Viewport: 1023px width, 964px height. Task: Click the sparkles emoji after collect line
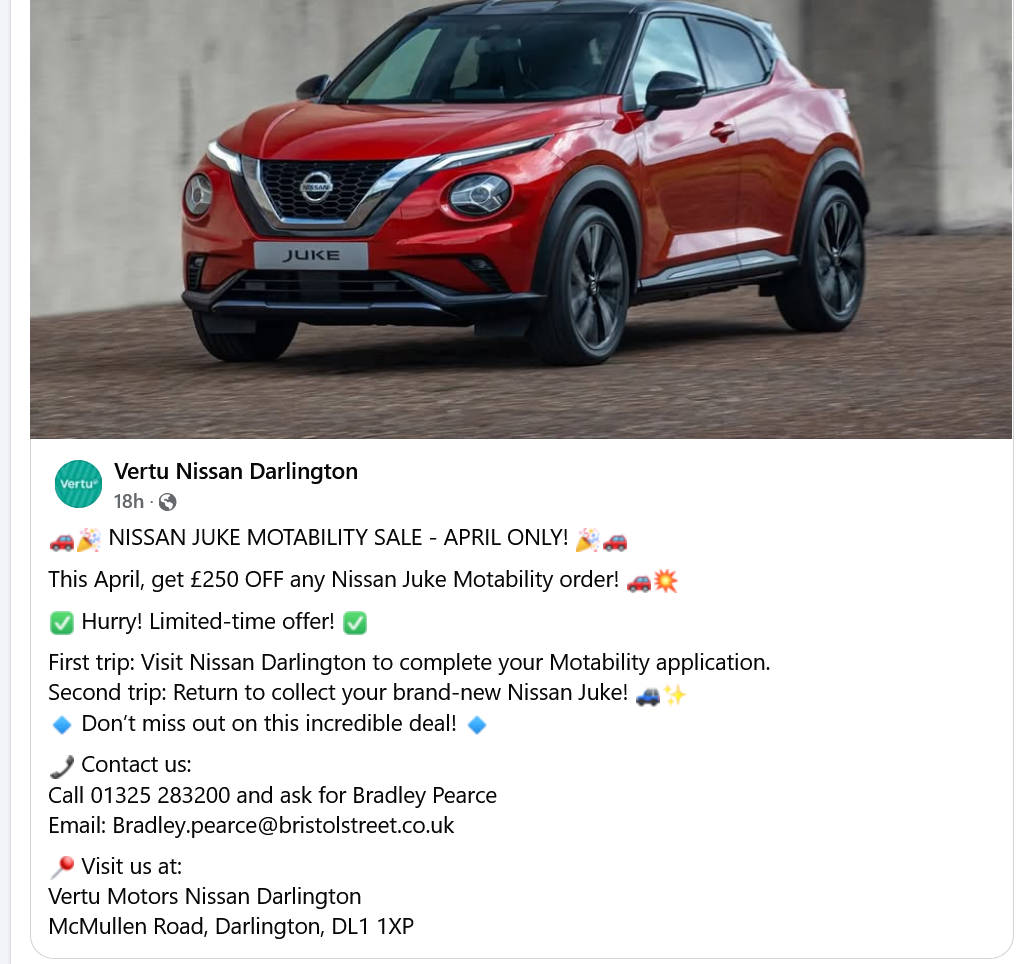(675, 695)
